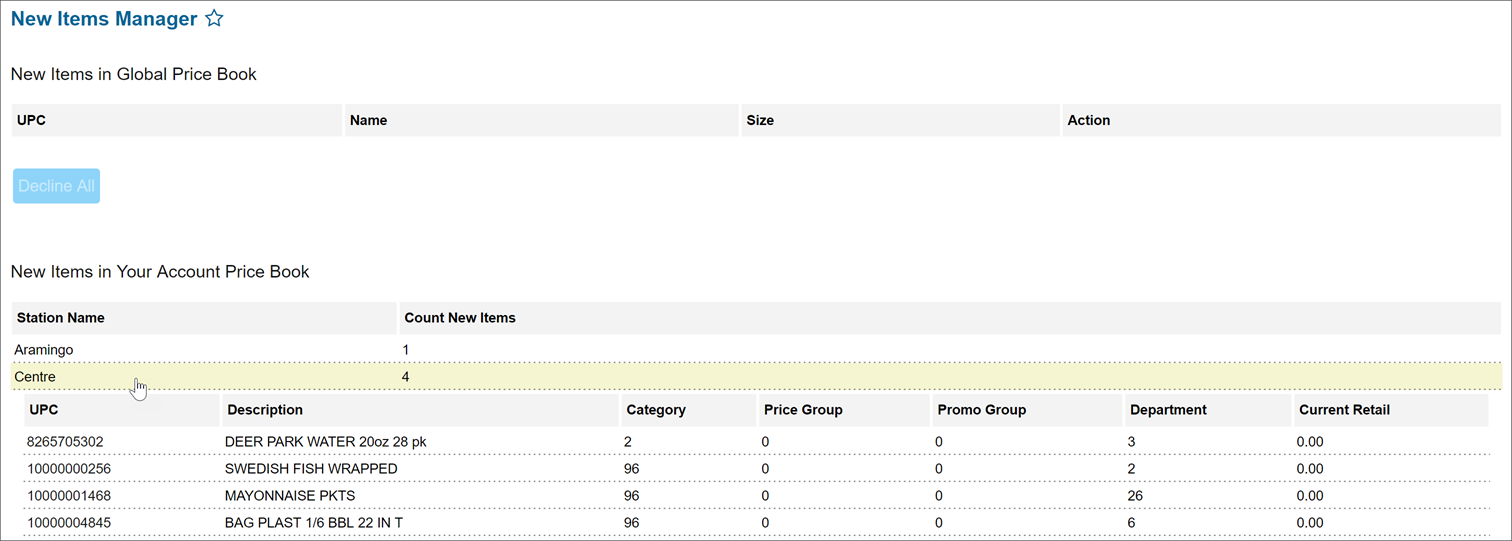Click the Category column header
This screenshot has height=541, width=1512.
click(656, 410)
